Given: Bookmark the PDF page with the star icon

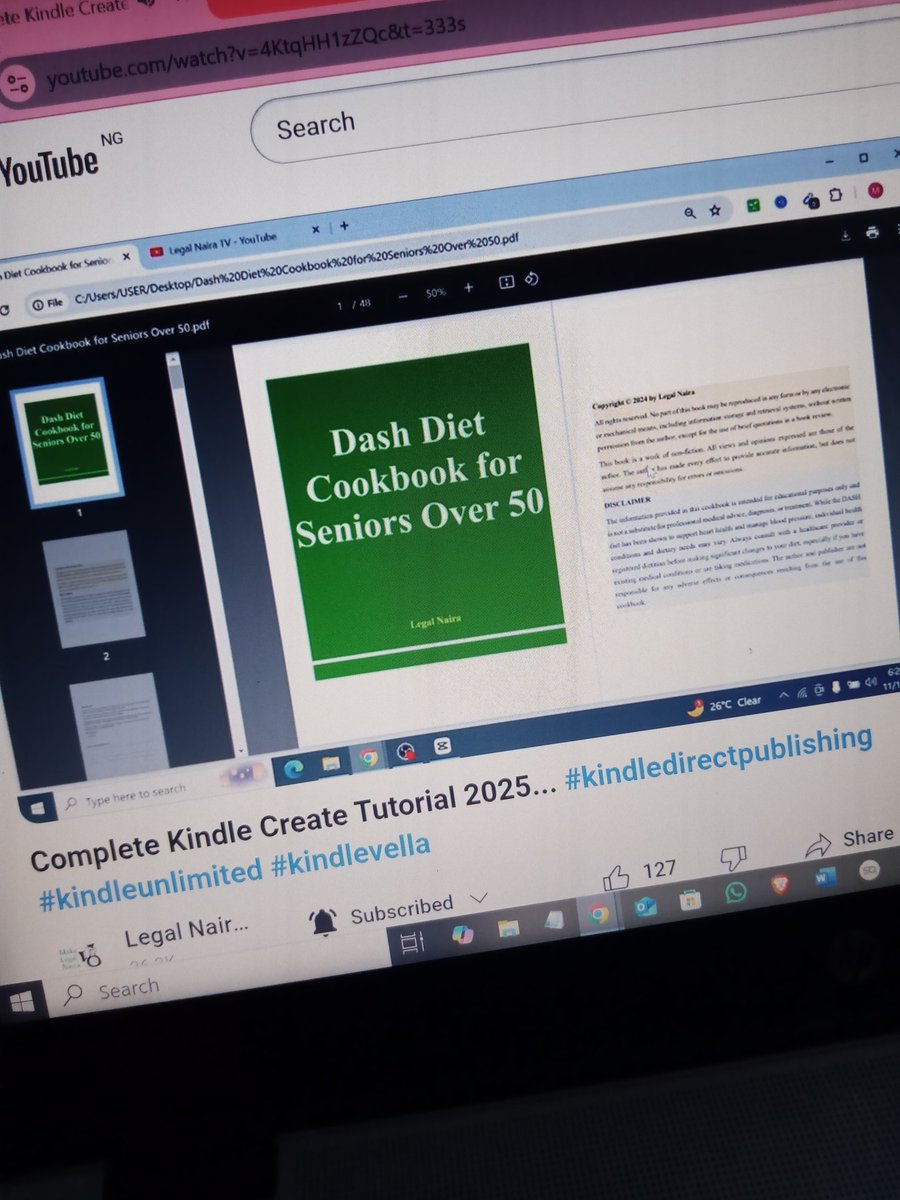Looking at the screenshot, I should click(x=715, y=211).
